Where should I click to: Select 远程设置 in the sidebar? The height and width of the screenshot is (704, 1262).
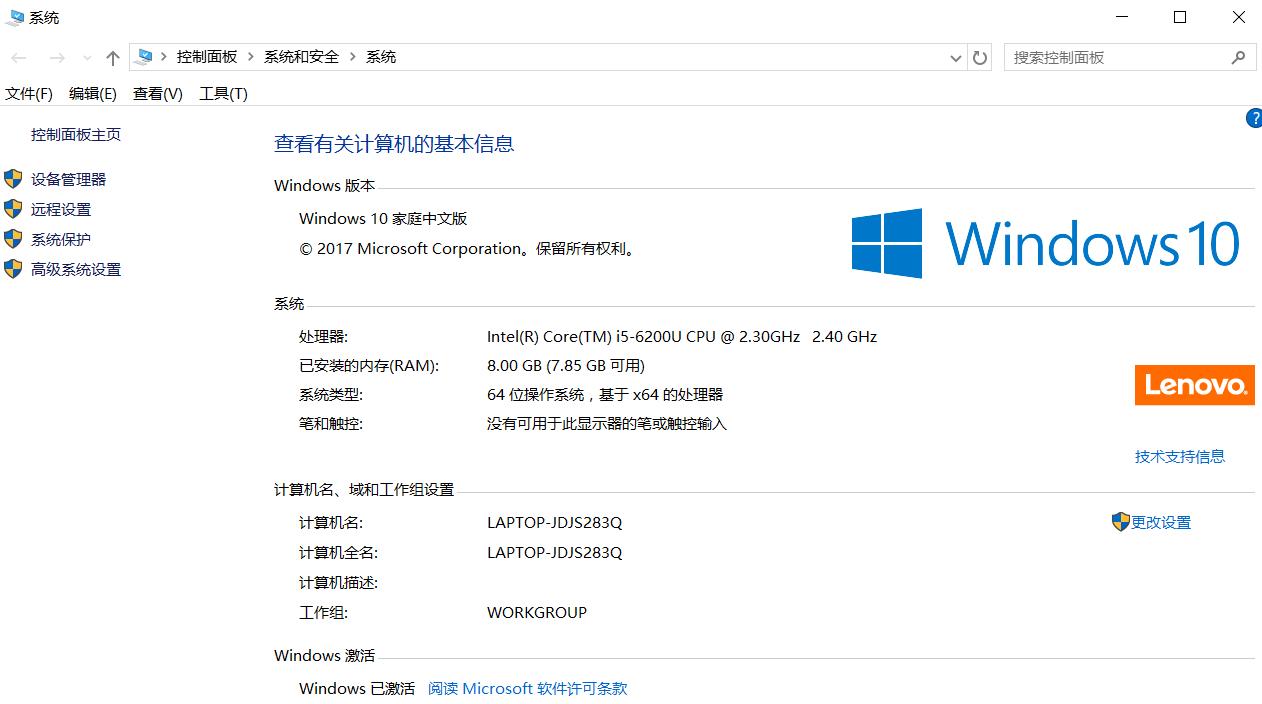click(60, 209)
